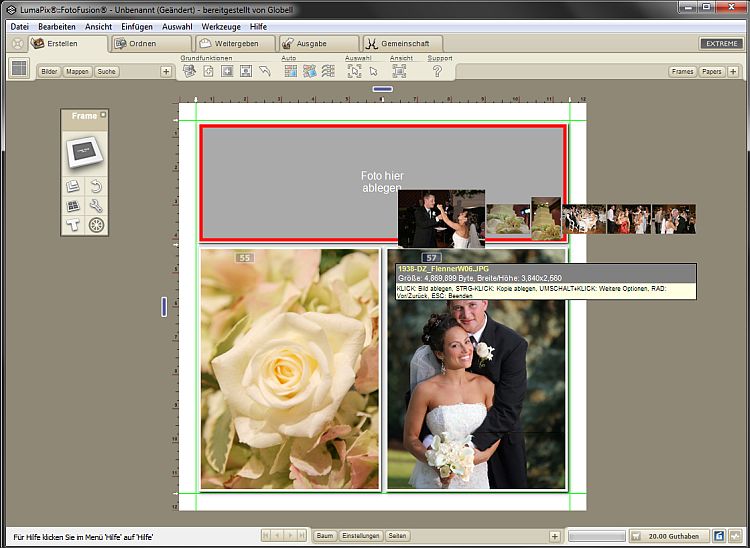
Task: Click the layers icon in Frame panel
Action: point(73,187)
